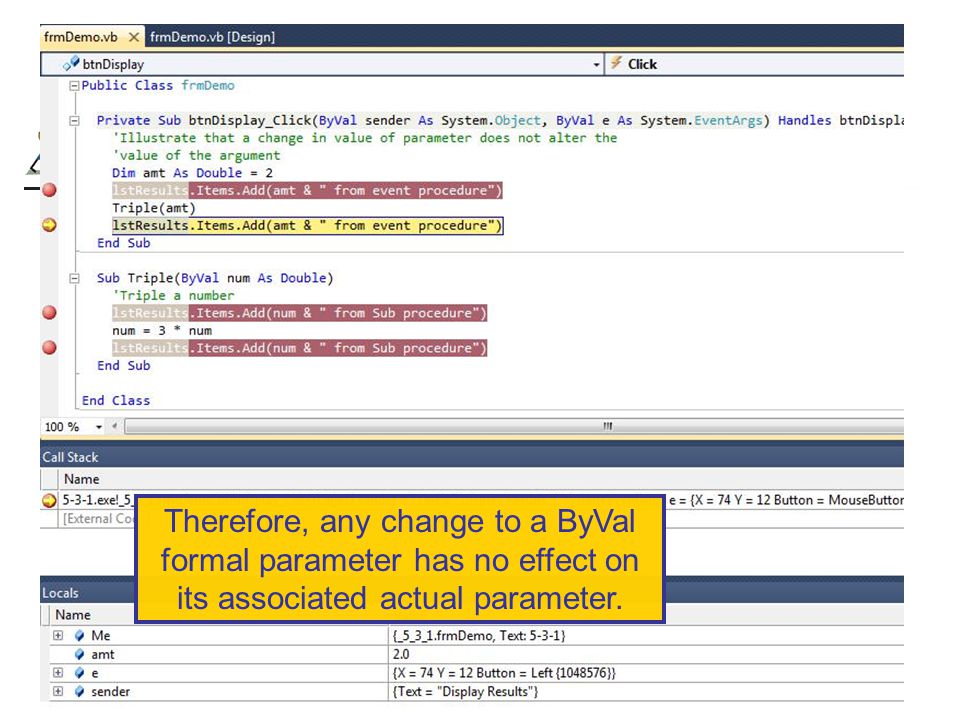This screenshot has width=960, height=720.
Task: Click the code editor horizontal scrollbar thumb
Action: click(x=514, y=426)
